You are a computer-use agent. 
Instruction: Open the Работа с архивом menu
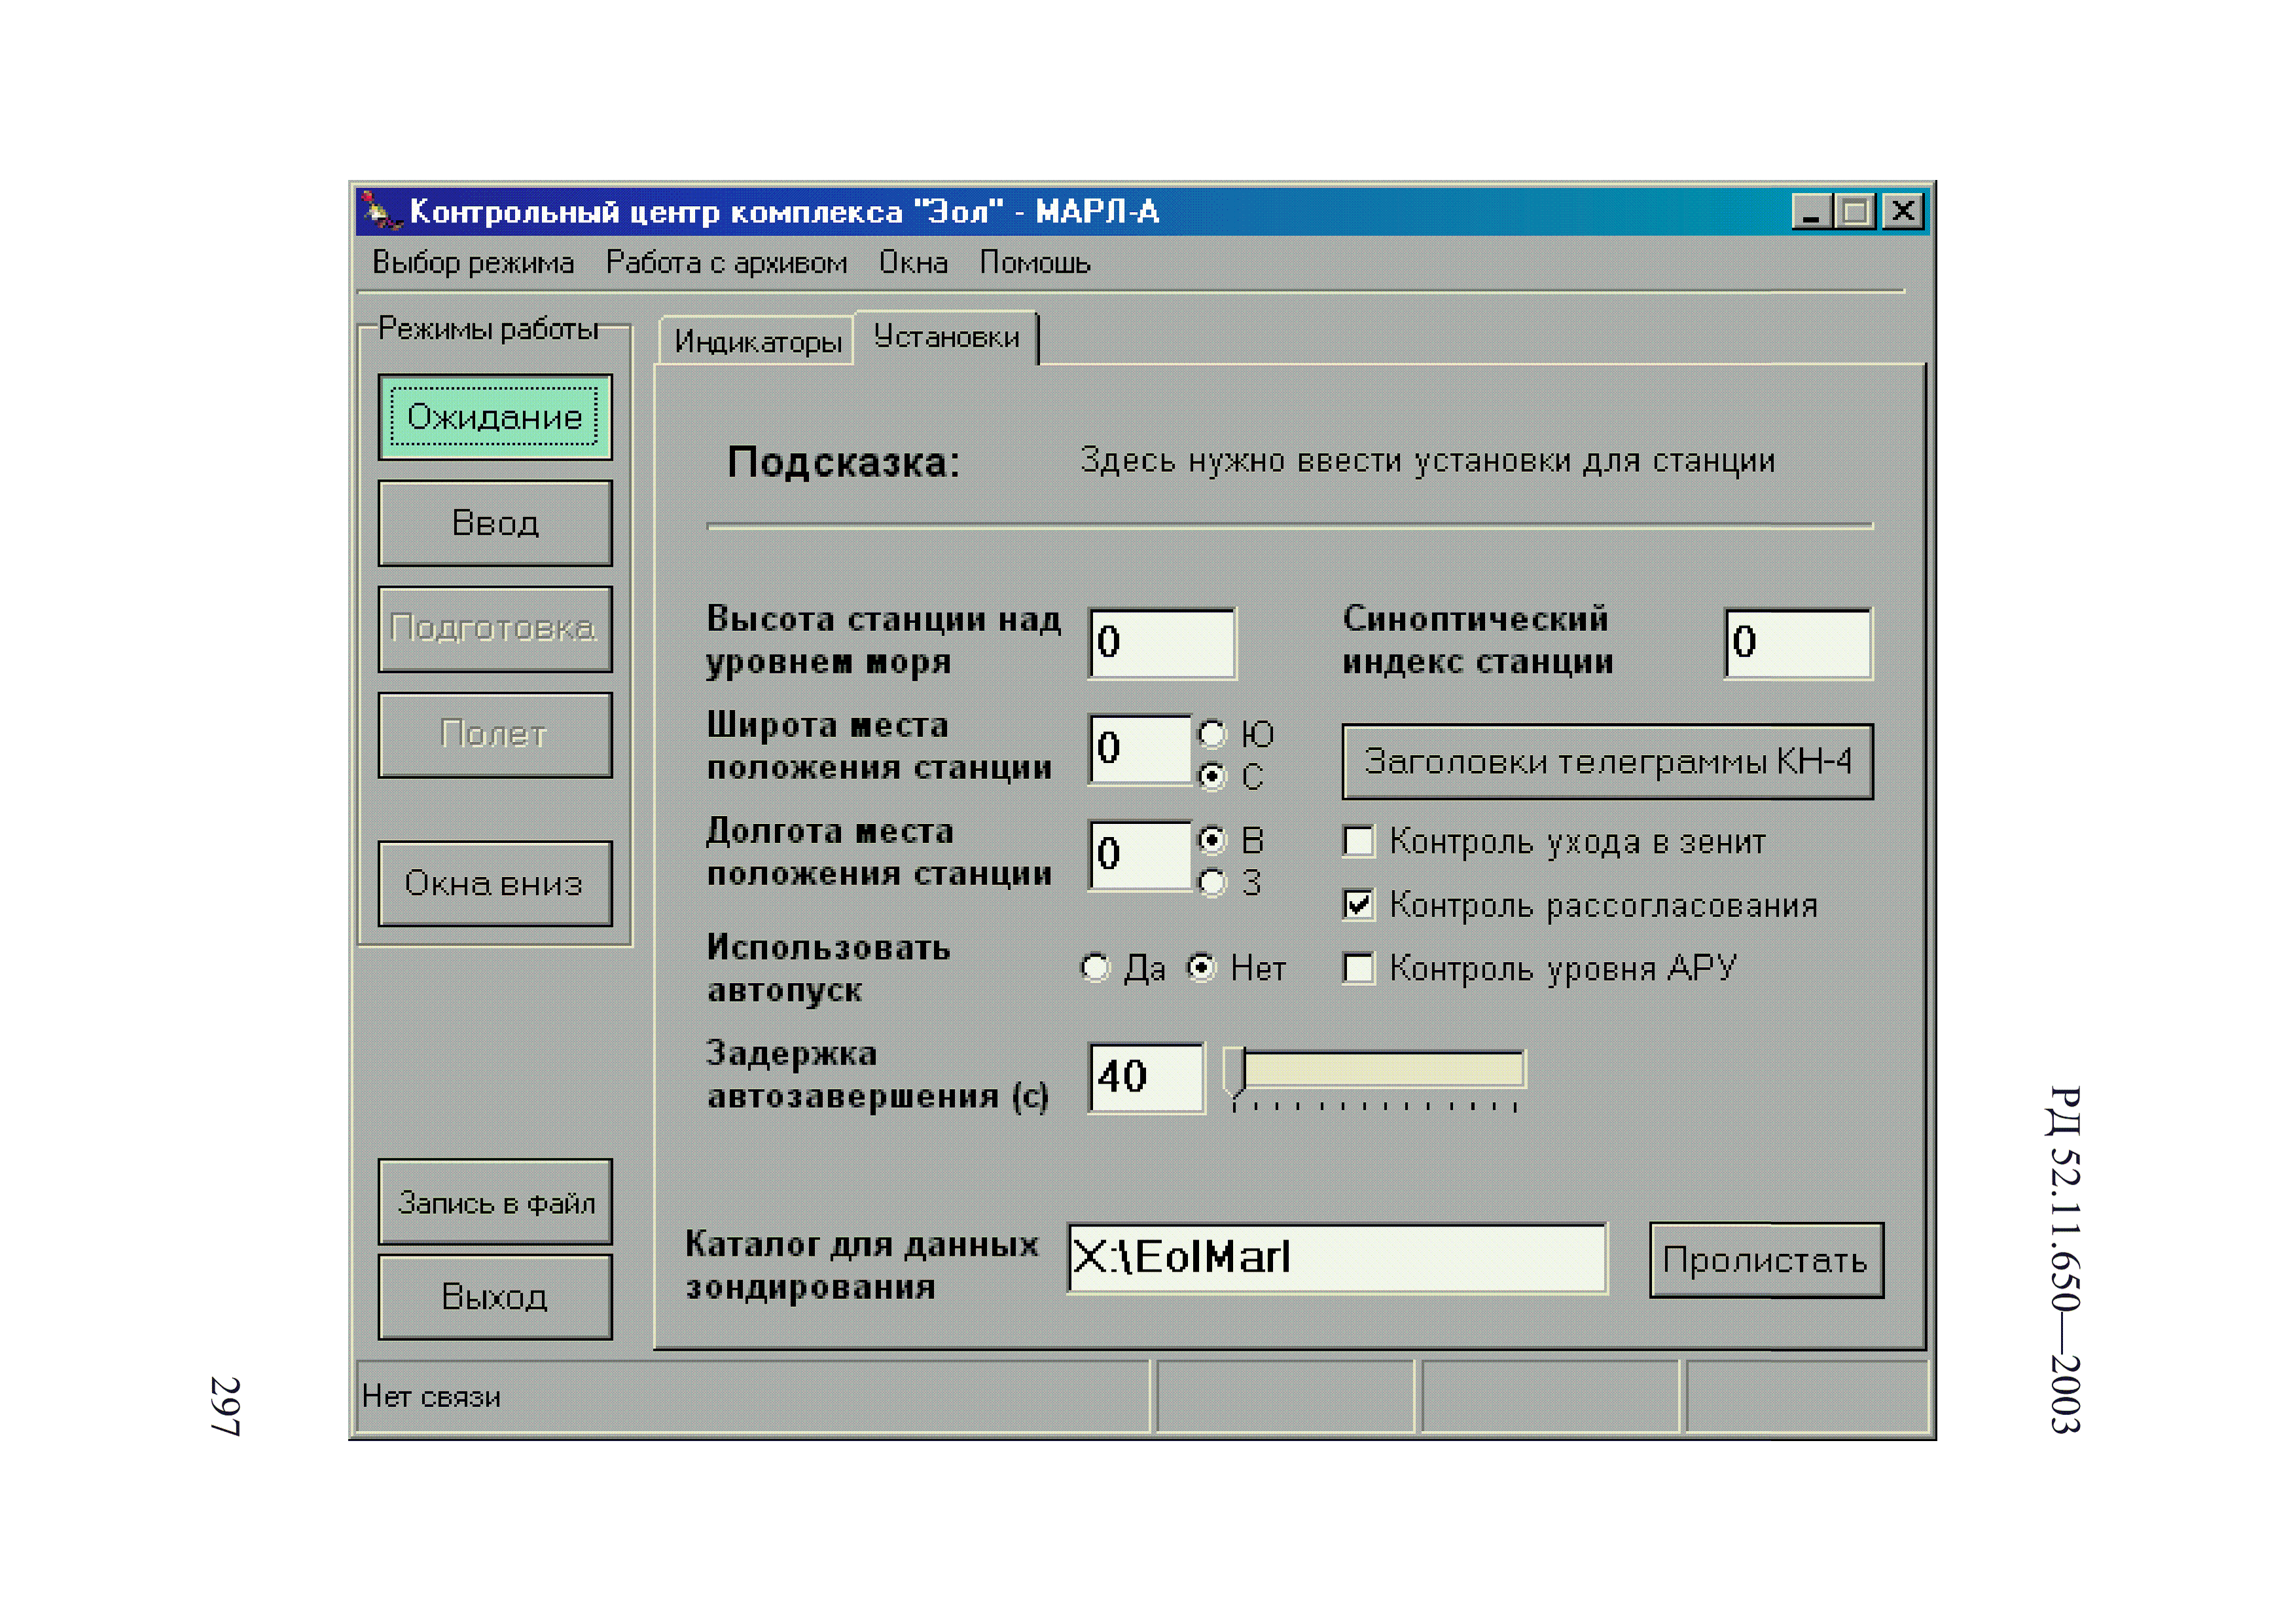[726, 263]
